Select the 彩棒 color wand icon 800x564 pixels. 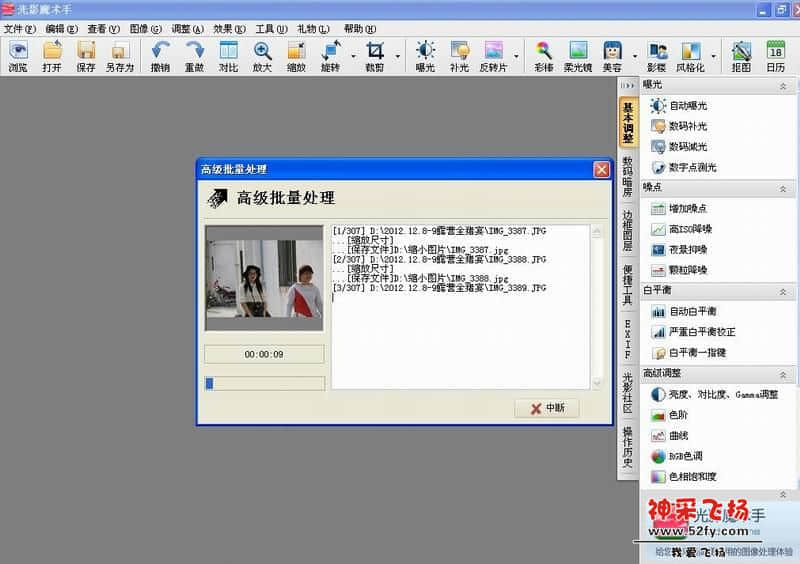click(x=544, y=56)
